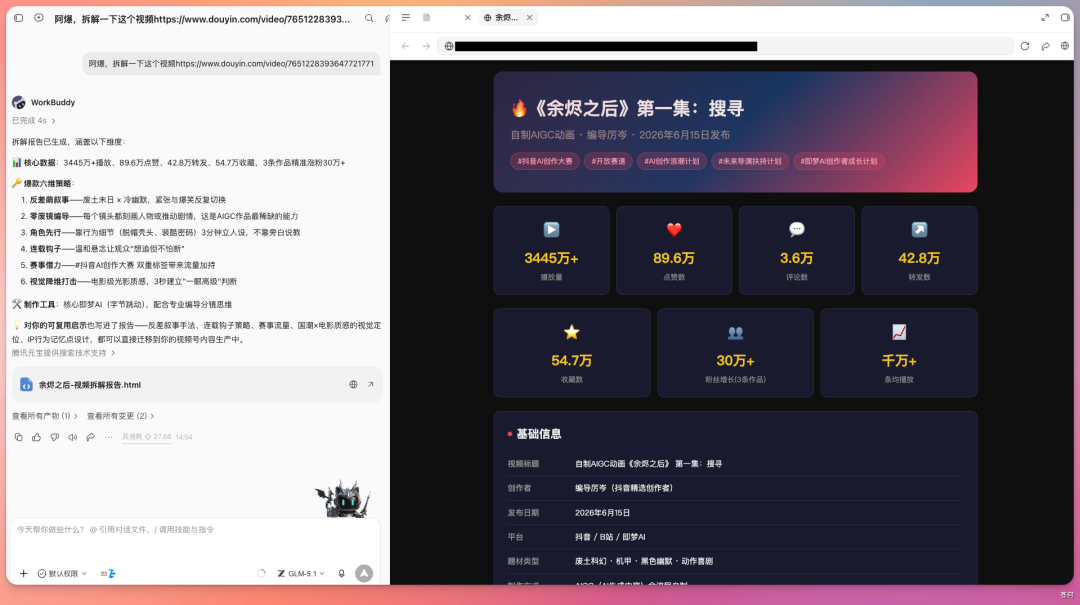This screenshot has width=1080, height=605.
Task: Open the 余烬之后-视频拆解报告.html file card
Action: click(196, 384)
